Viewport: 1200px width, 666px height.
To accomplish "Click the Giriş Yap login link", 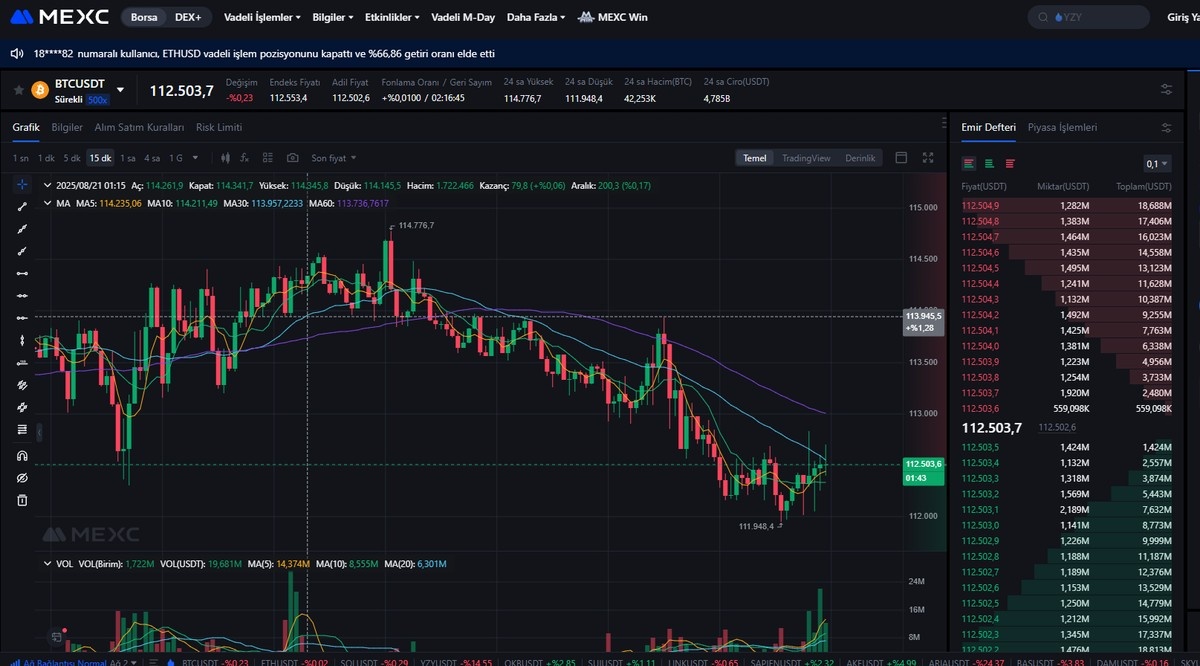I will pos(1182,17).
